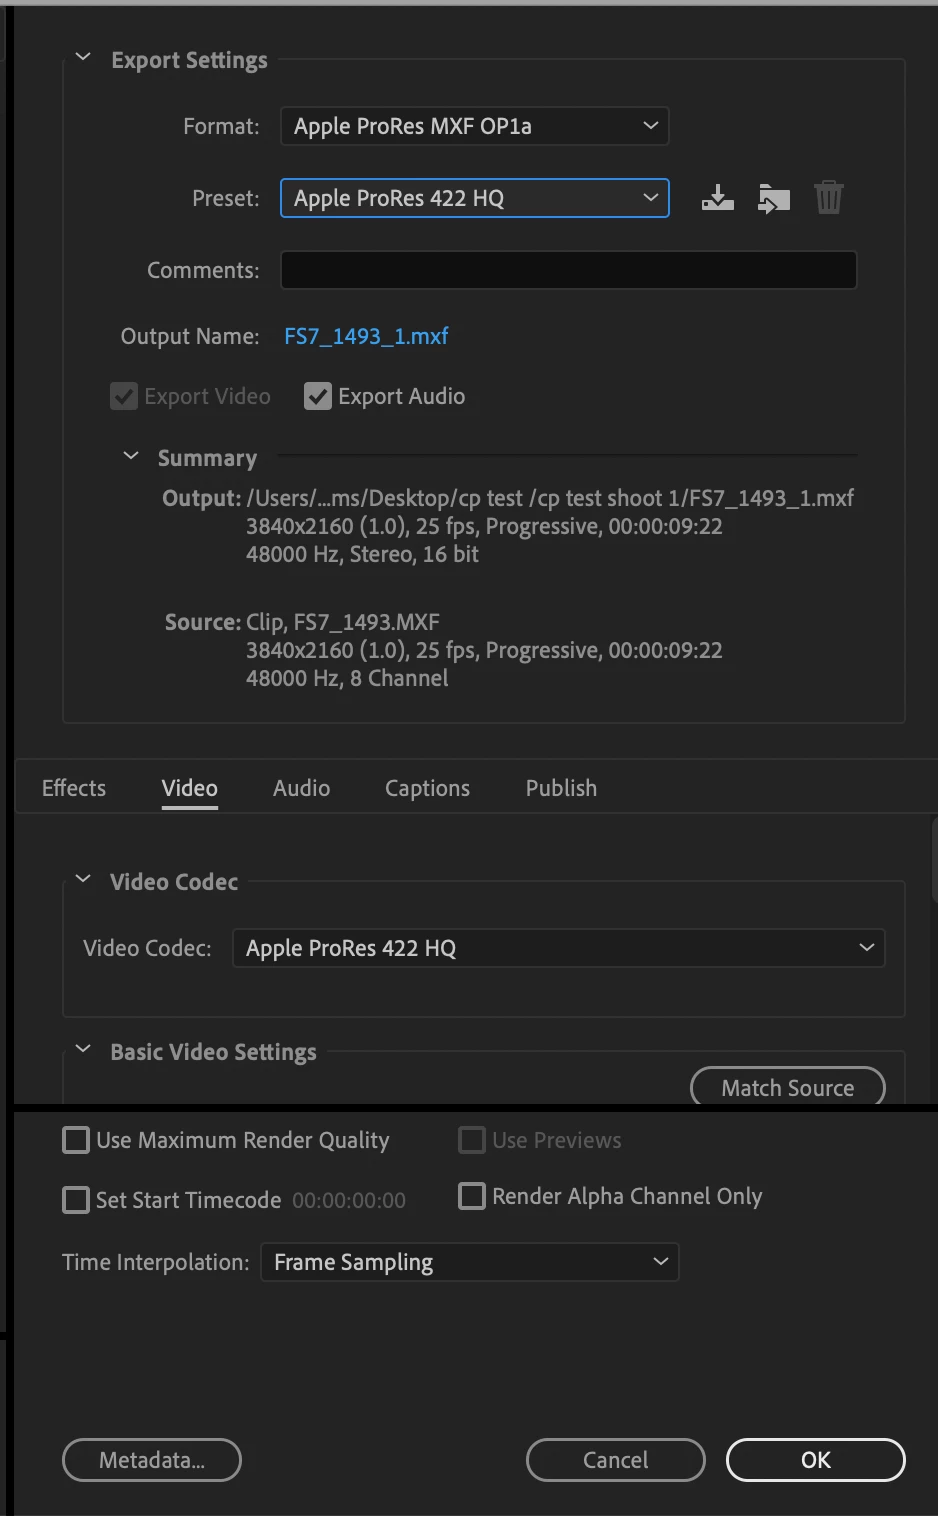Switch to the Effects tab
The image size is (938, 1516).
point(74,788)
